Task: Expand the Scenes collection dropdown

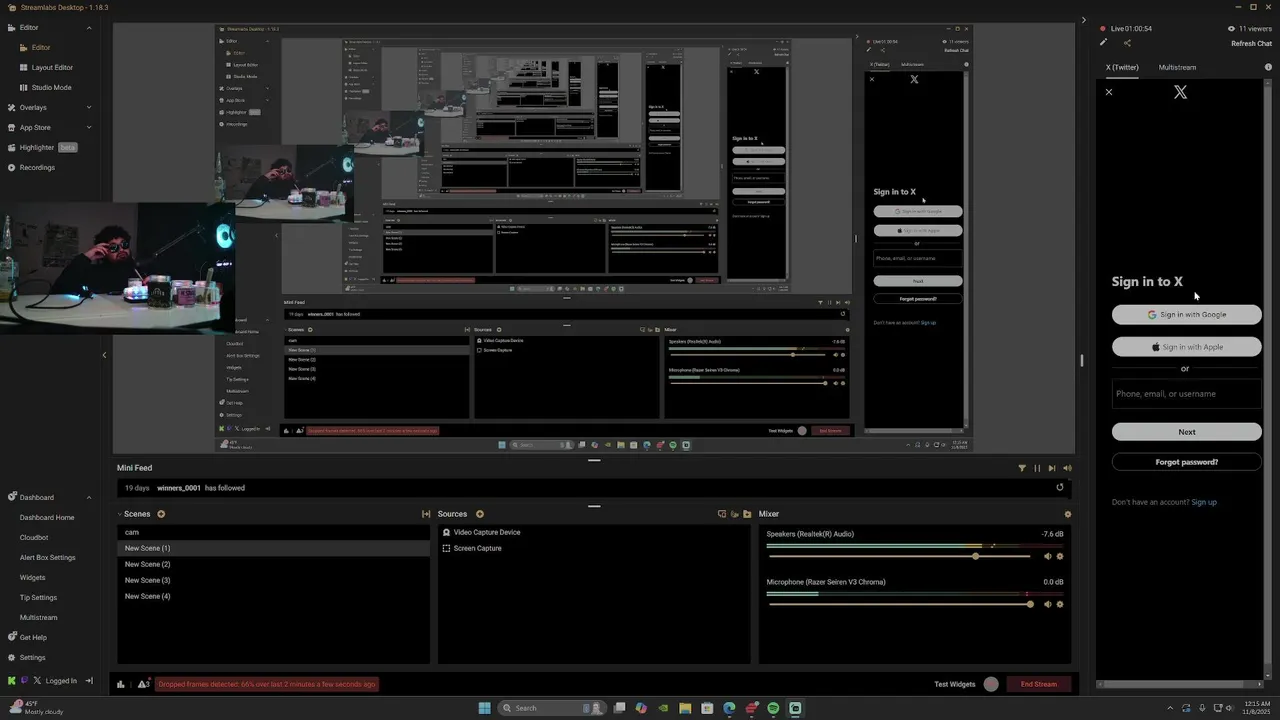Action: coord(120,514)
